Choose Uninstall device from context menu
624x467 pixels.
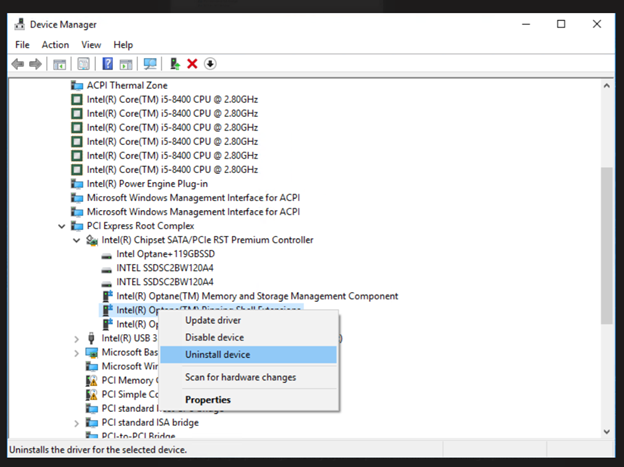(217, 355)
